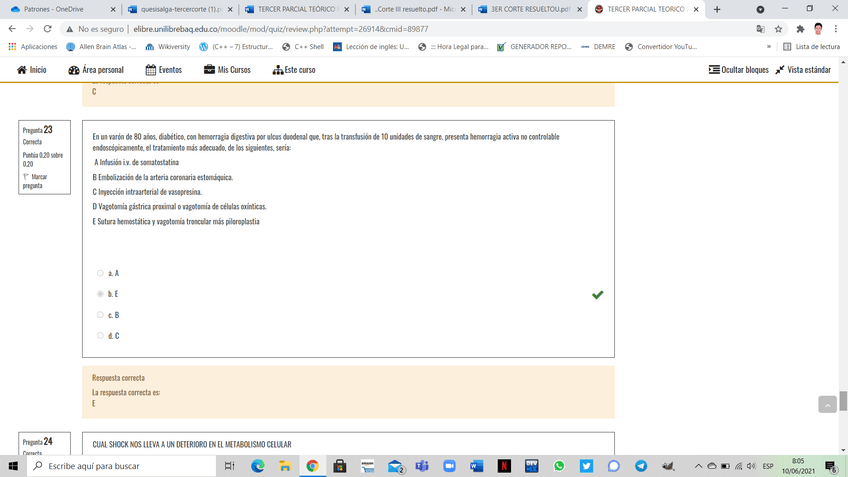
Task: Switch to the quesisalga-tercercorte tab
Action: point(180,9)
